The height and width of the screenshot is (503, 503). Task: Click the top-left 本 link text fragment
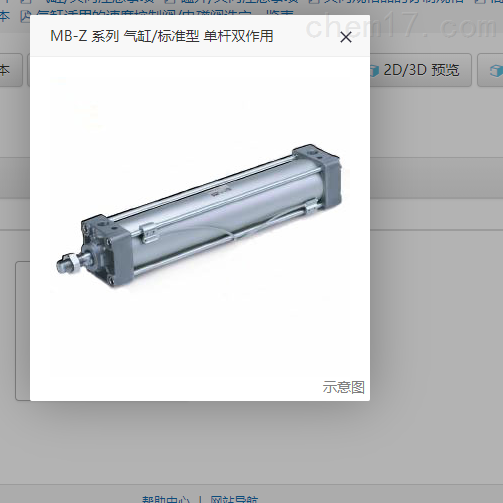(x=5, y=15)
